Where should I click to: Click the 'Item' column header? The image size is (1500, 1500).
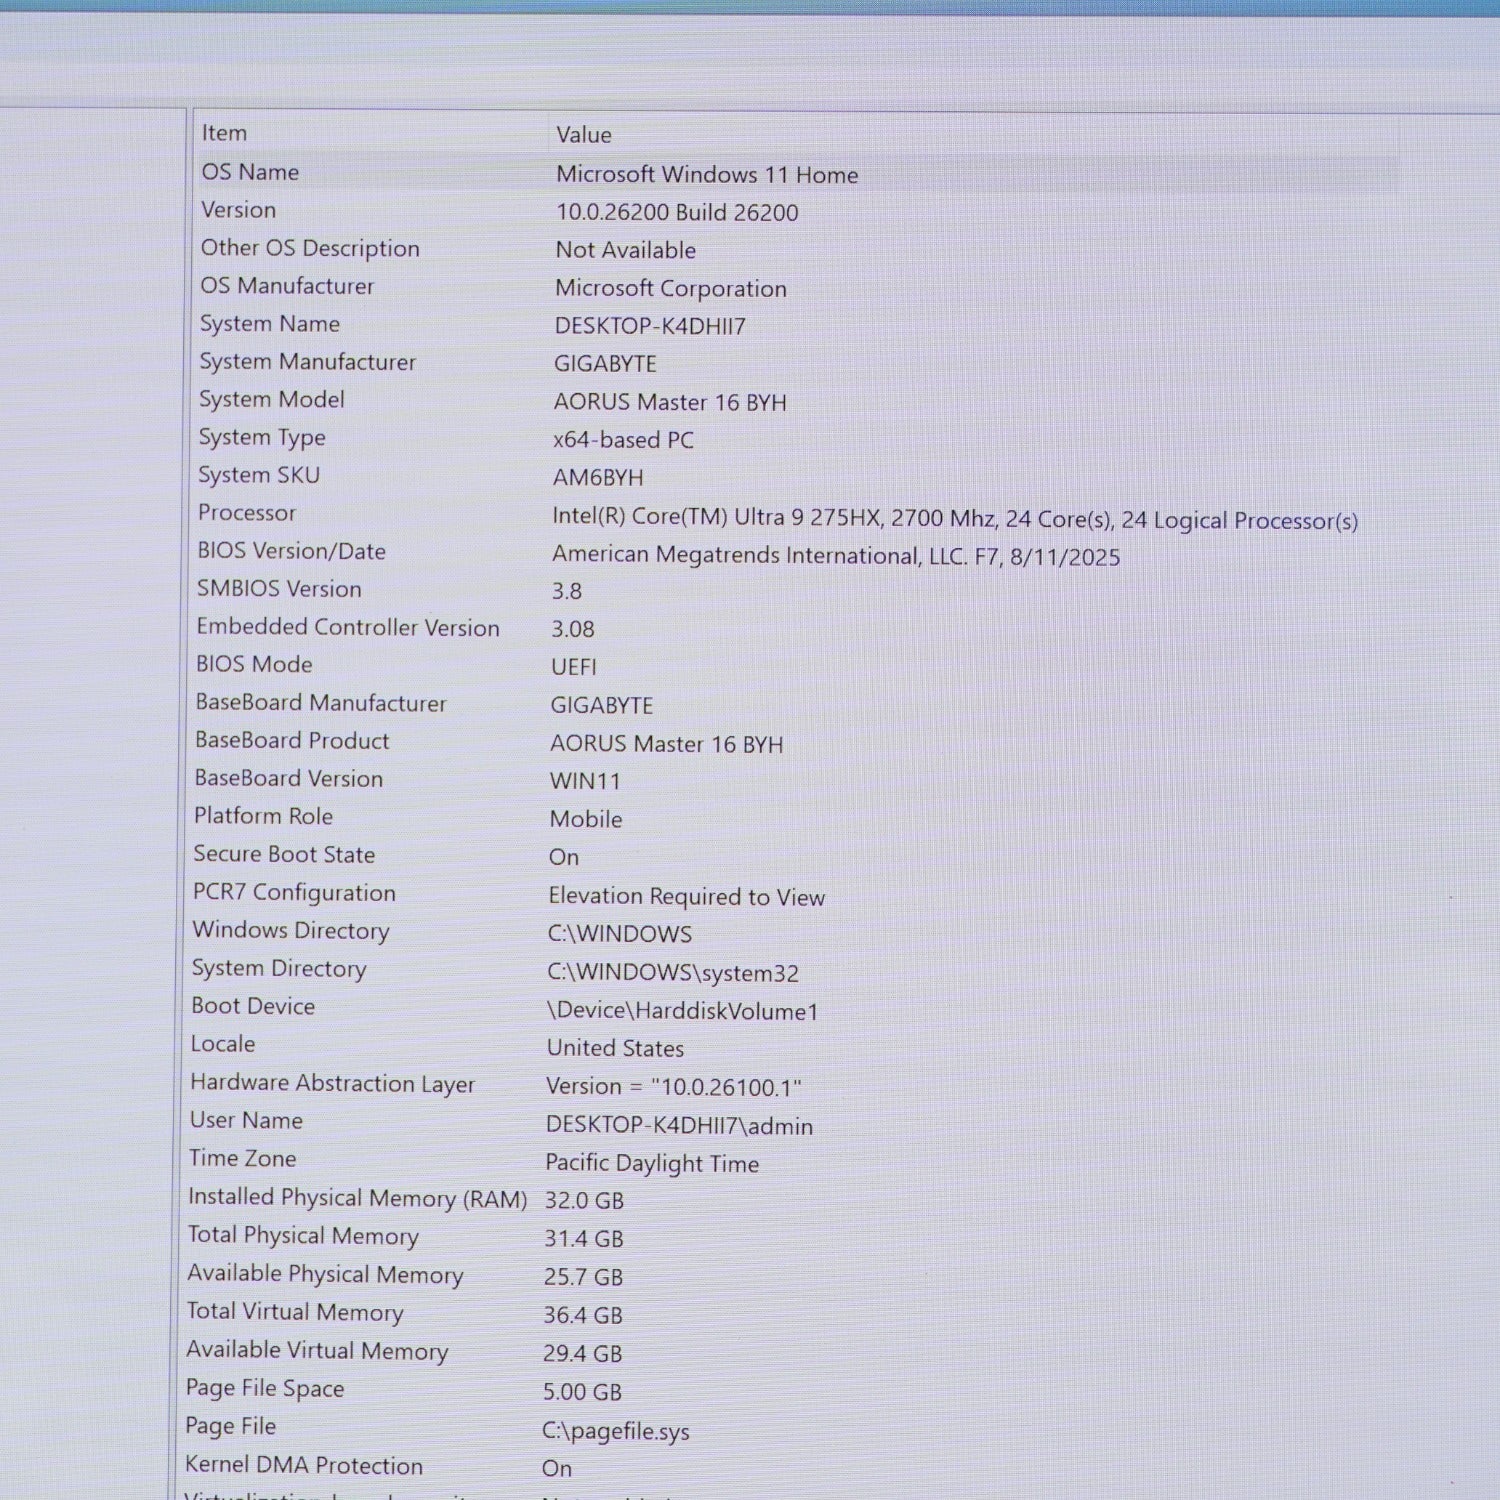(224, 133)
